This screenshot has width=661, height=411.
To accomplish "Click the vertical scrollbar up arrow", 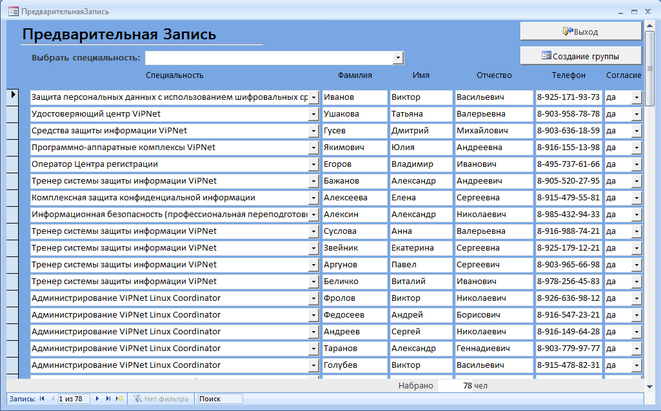I will click(651, 26).
